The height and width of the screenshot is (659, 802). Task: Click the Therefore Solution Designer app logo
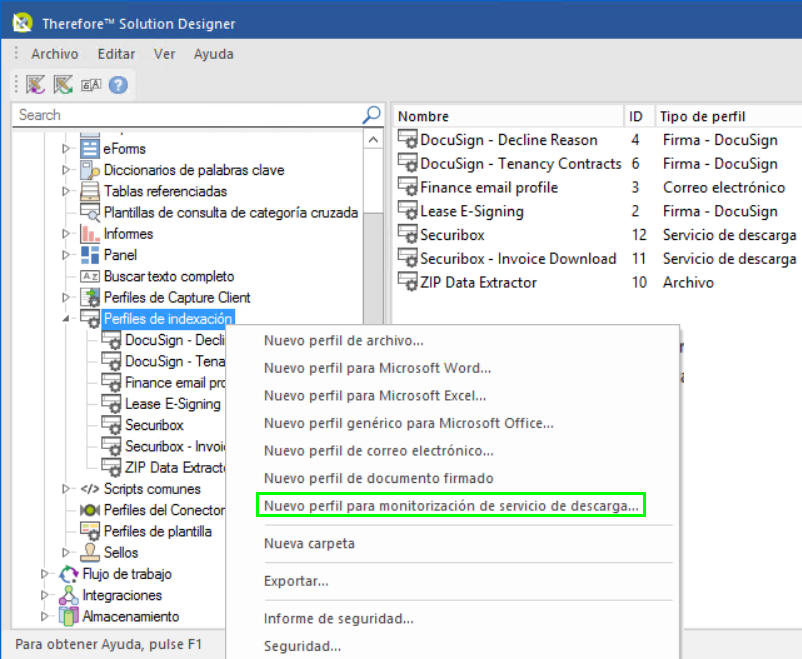pos(23,23)
